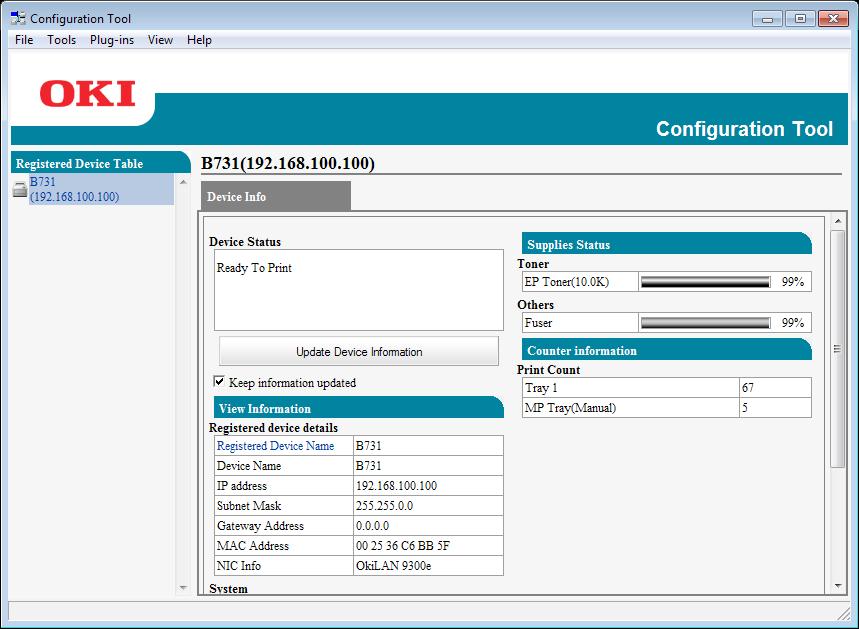Click the Fuser label cell
This screenshot has height=629, width=859.
pyautogui.click(x=580, y=323)
